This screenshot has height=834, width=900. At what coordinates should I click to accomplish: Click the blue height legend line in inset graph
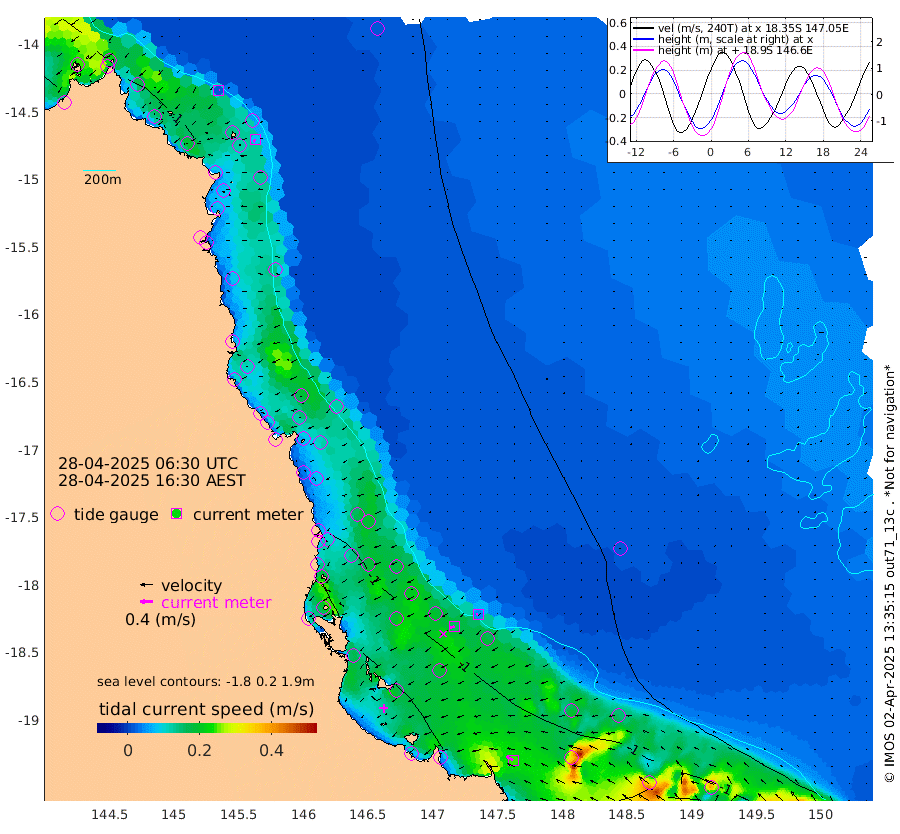[643, 39]
